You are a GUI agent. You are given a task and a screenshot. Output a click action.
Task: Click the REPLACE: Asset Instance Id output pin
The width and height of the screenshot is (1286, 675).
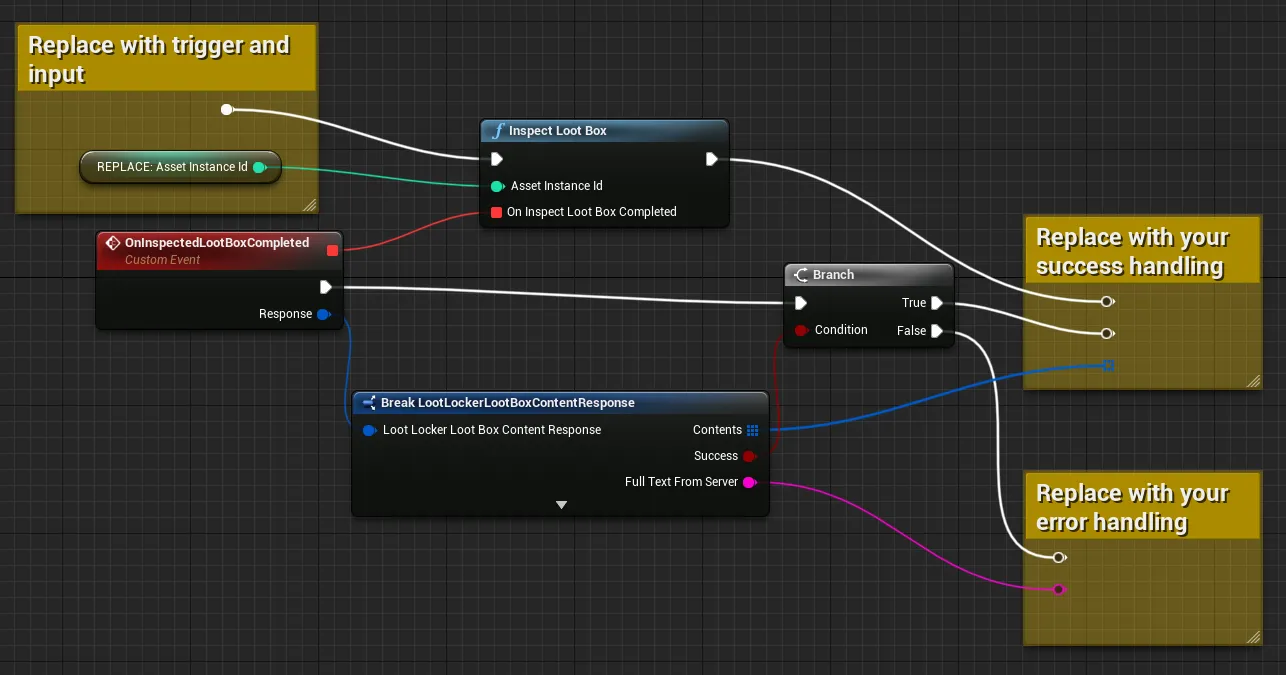click(x=260, y=167)
